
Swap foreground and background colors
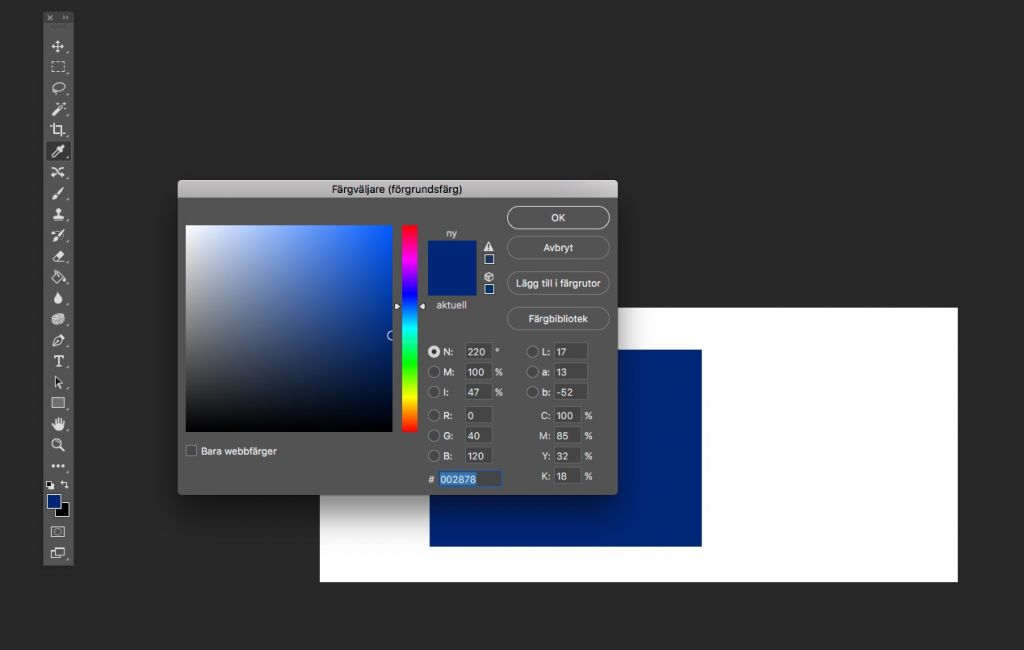pos(65,484)
